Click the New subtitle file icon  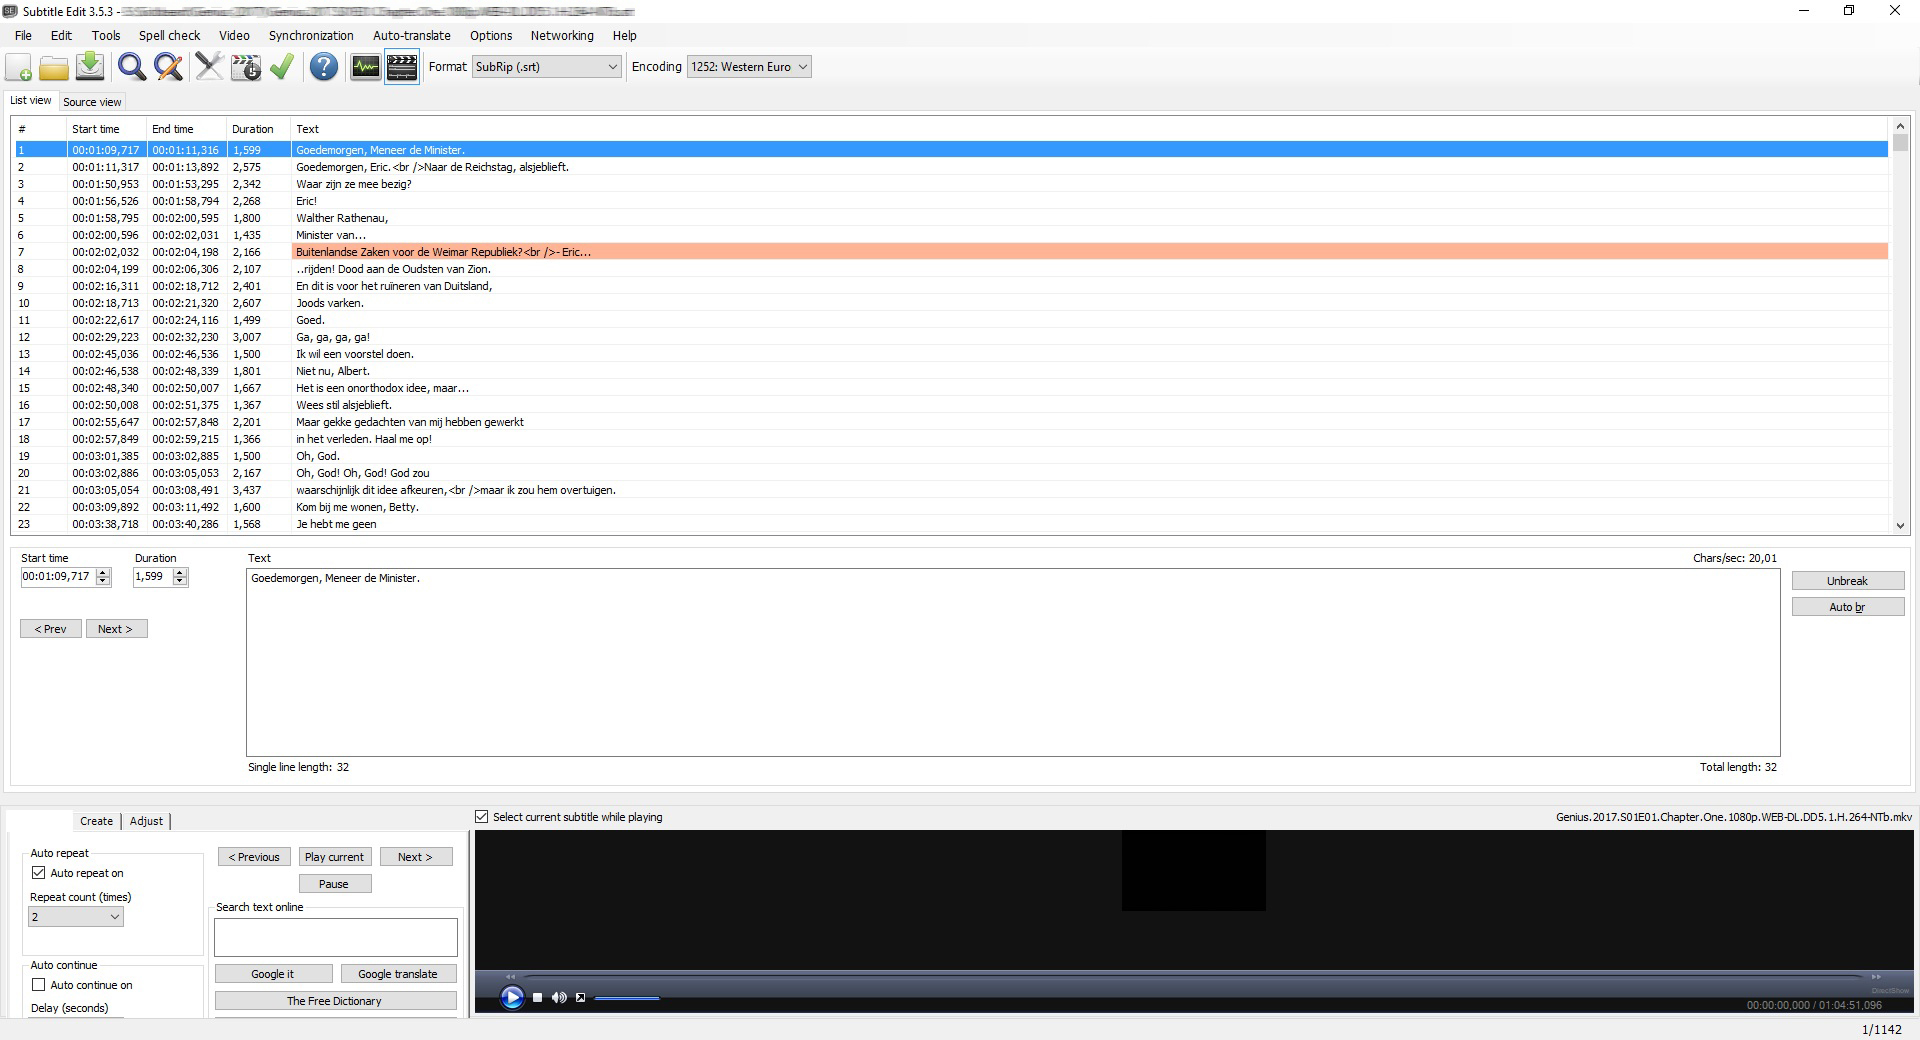coord(19,67)
